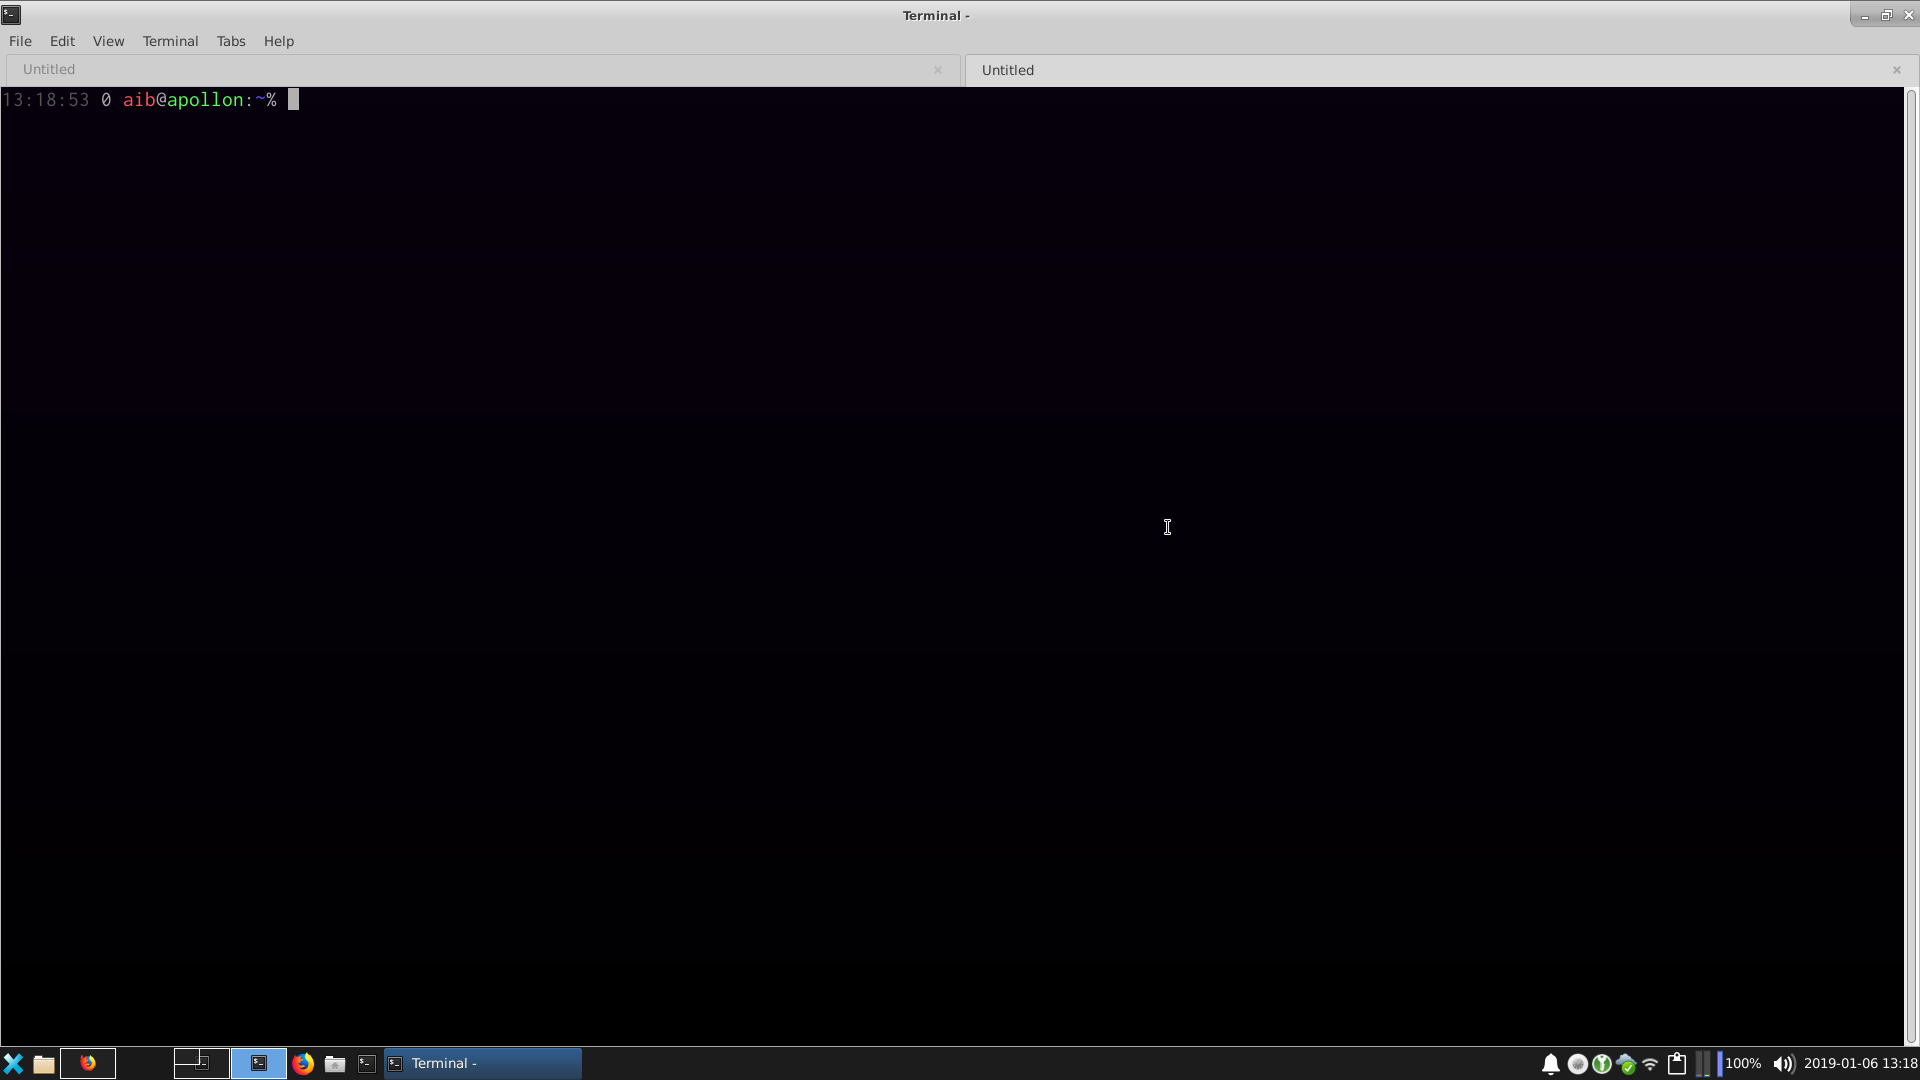Viewport: 1920px width, 1080px height.
Task: Open the home folder launcher icon
Action: click(335, 1063)
